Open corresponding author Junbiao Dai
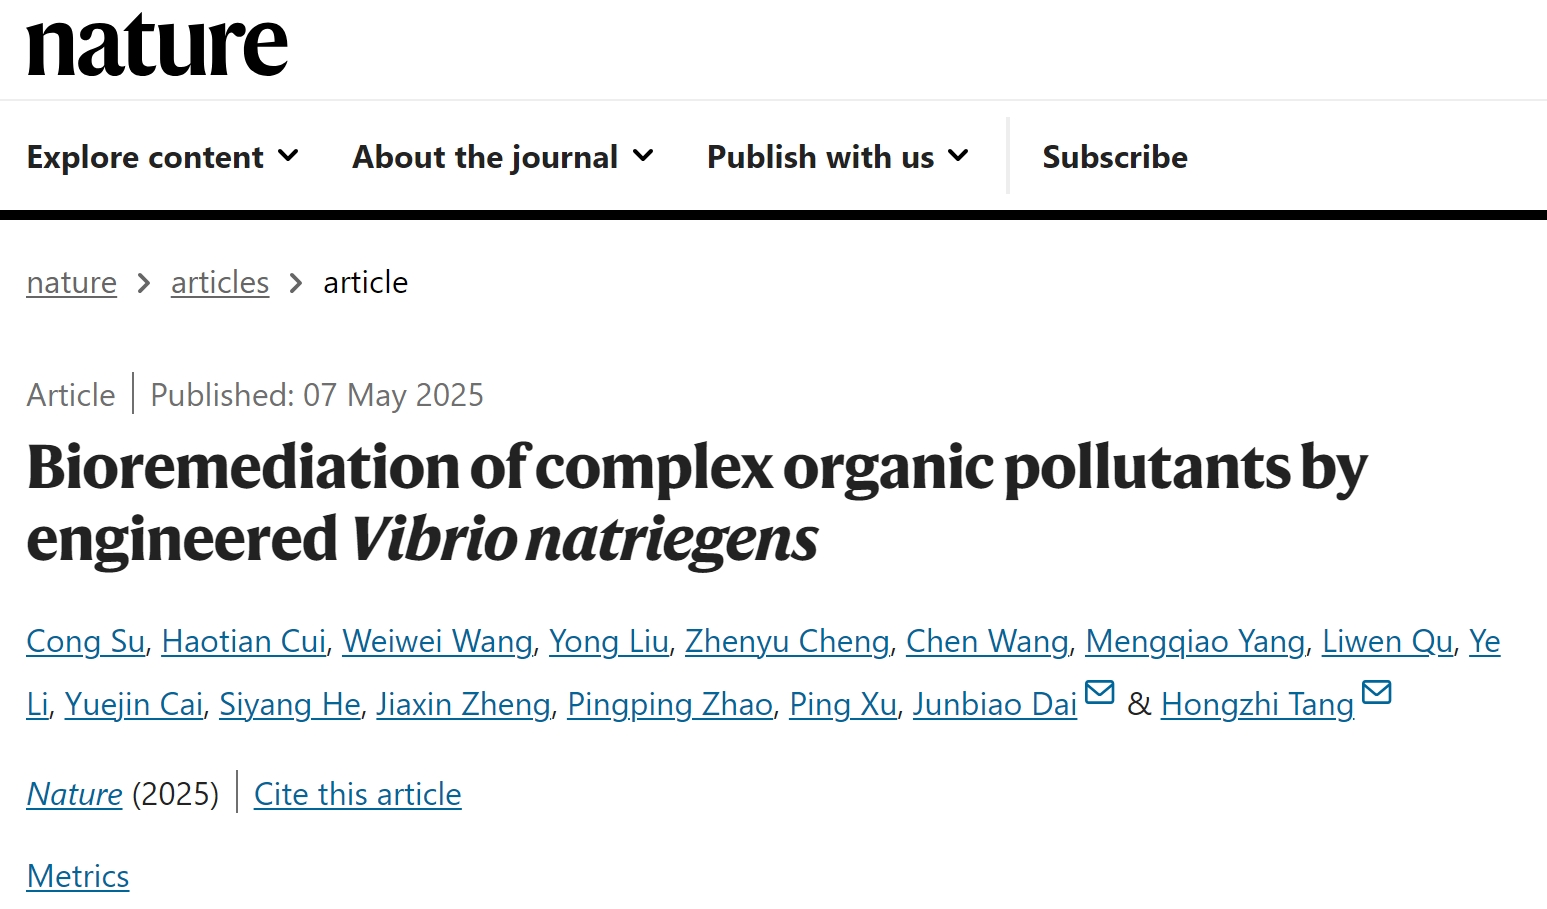Viewport: 1547px width, 909px height. pyautogui.click(x=994, y=705)
